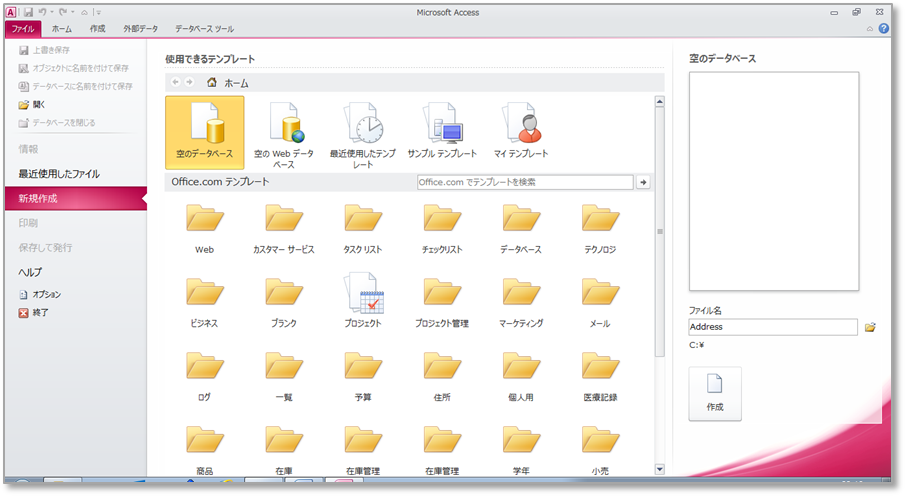The image size is (905, 496).
Task: Choose the 空の Web データベース template
Action: [x=284, y=135]
